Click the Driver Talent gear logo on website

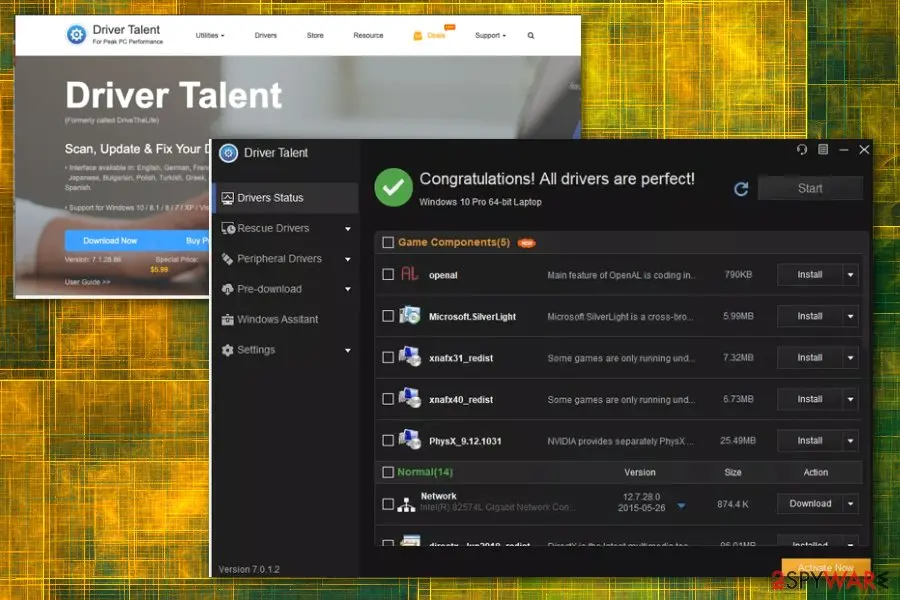click(x=76, y=34)
